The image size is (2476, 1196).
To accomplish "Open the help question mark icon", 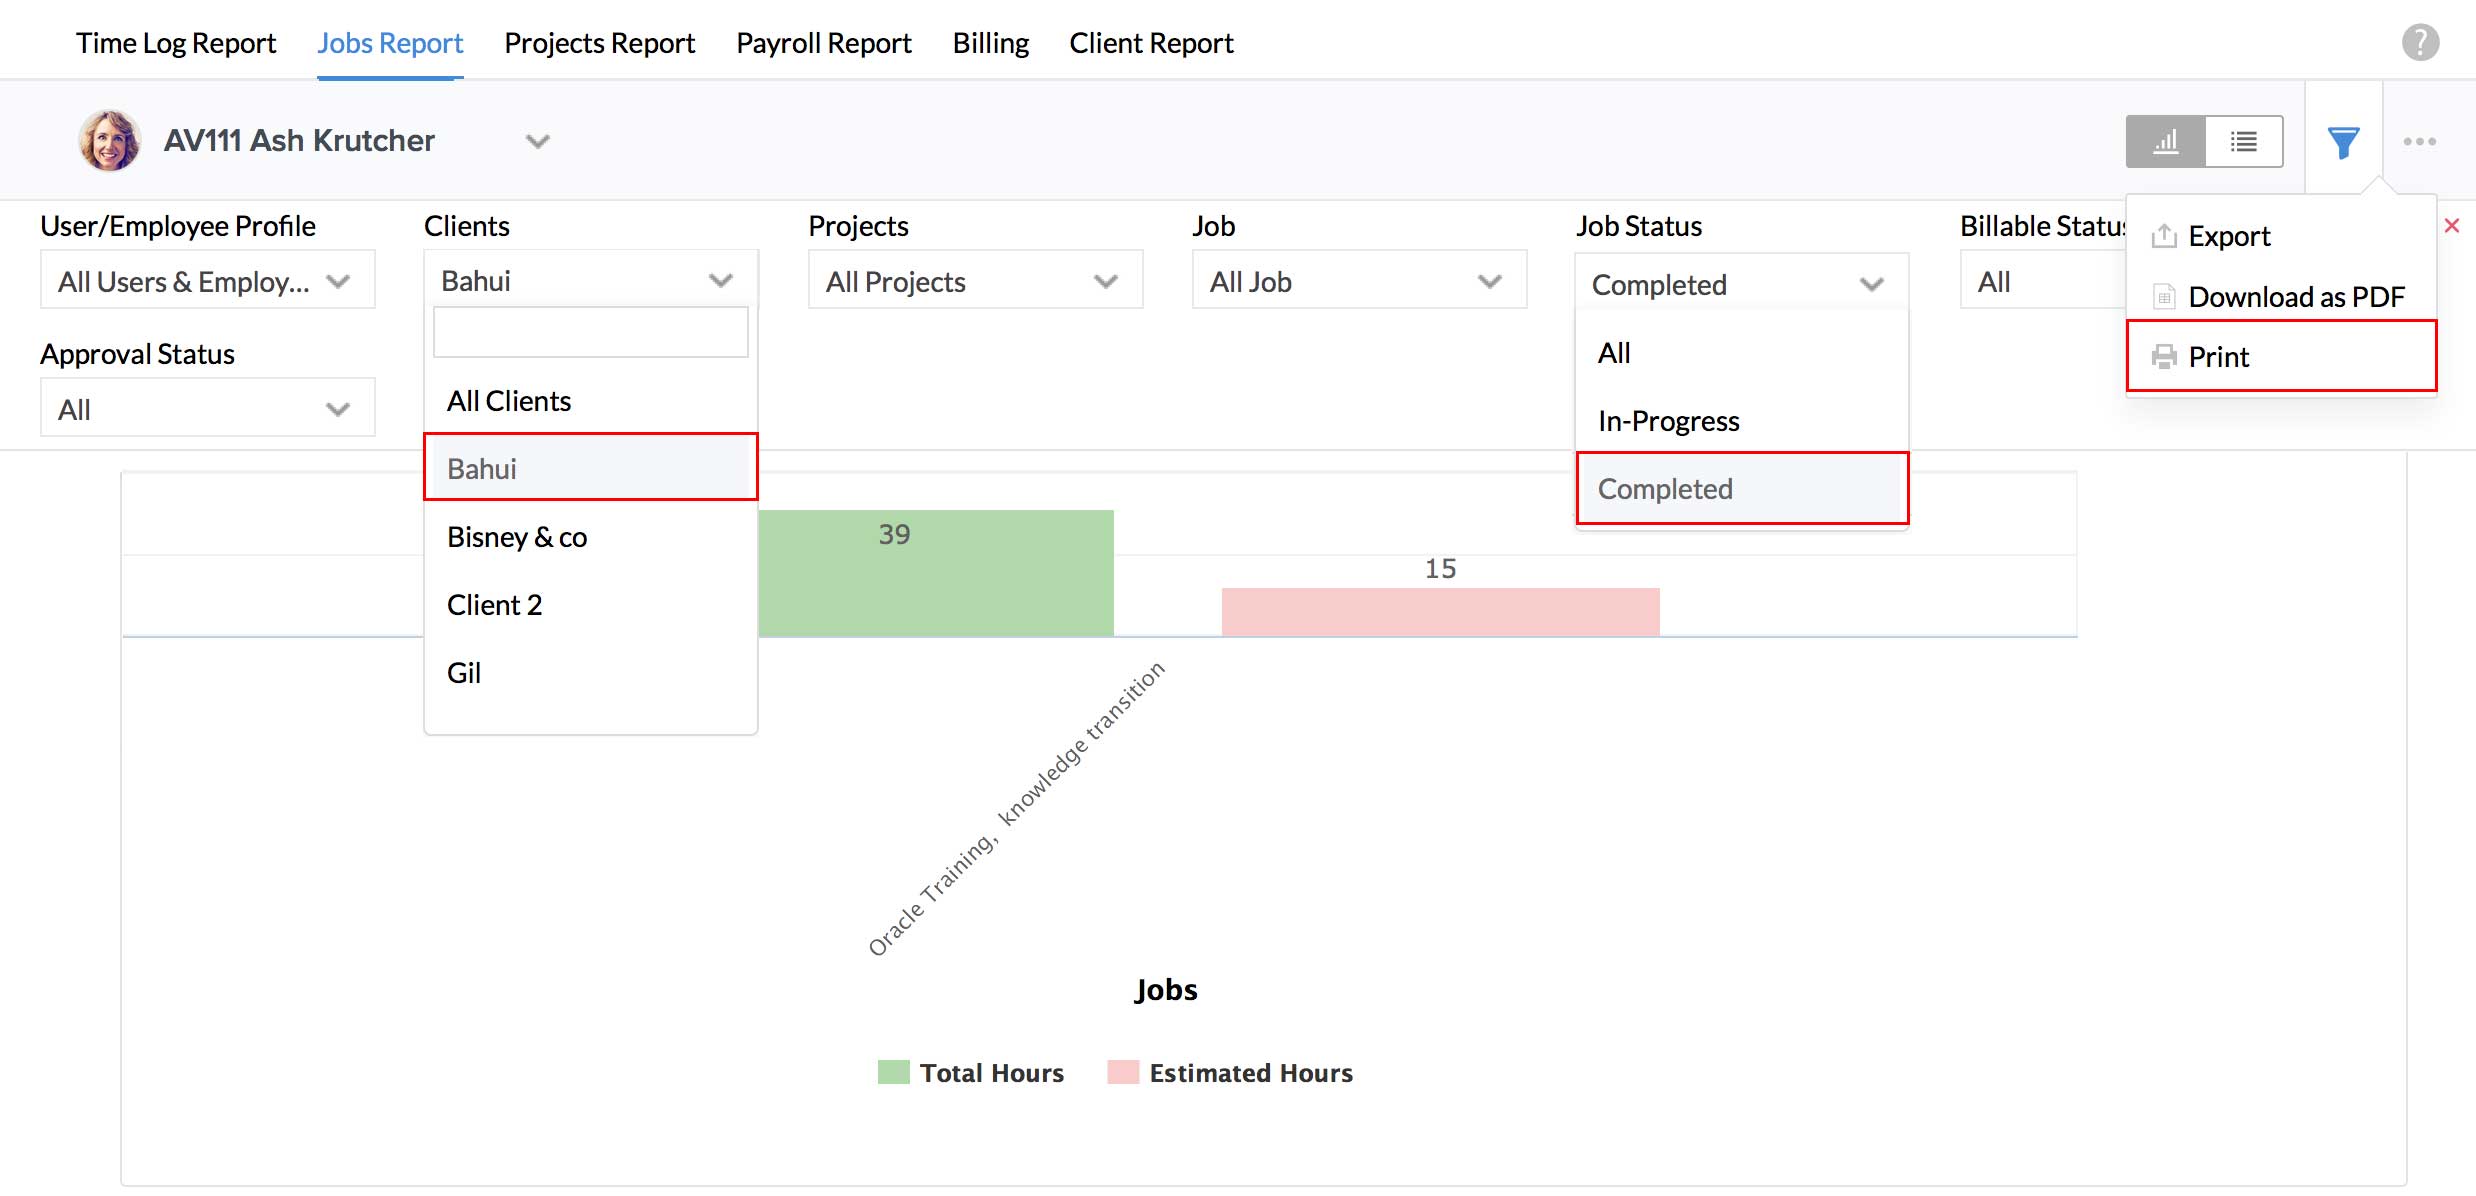I will 2420,42.
